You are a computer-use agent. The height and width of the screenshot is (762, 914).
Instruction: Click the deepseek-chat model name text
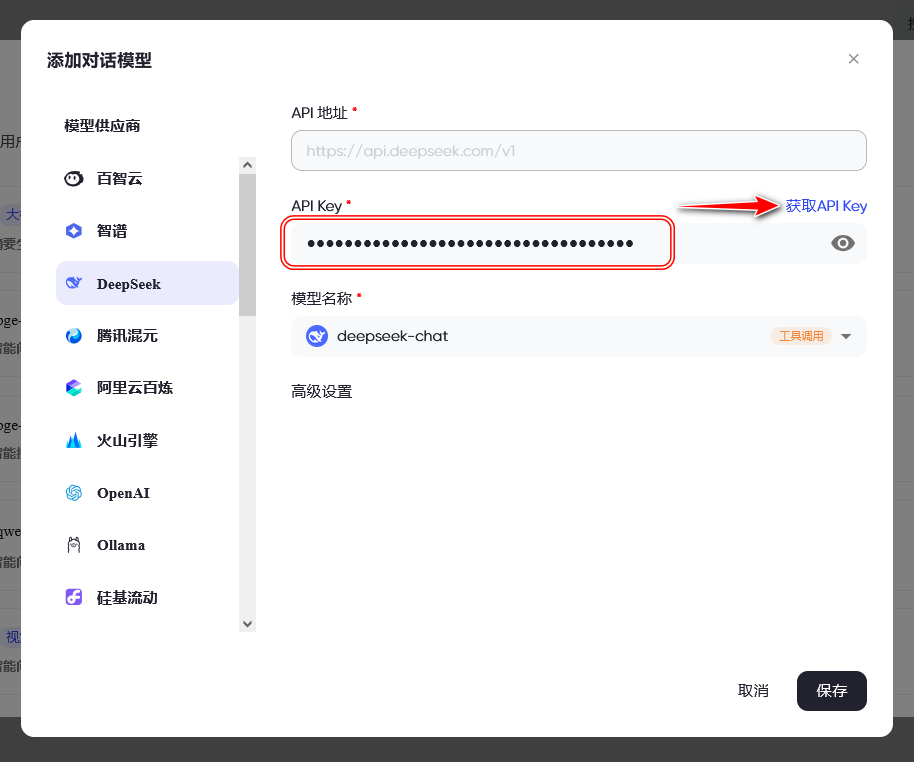392,336
